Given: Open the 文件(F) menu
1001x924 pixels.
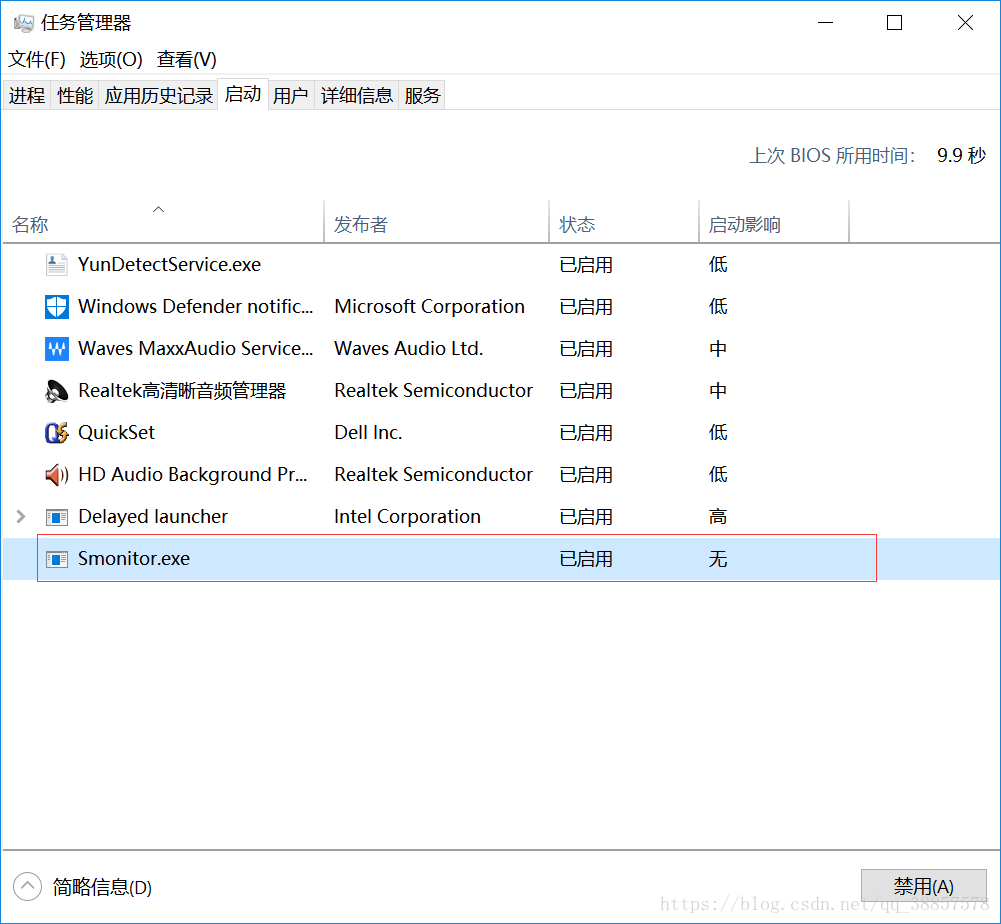Looking at the screenshot, I should (x=37, y=59).
